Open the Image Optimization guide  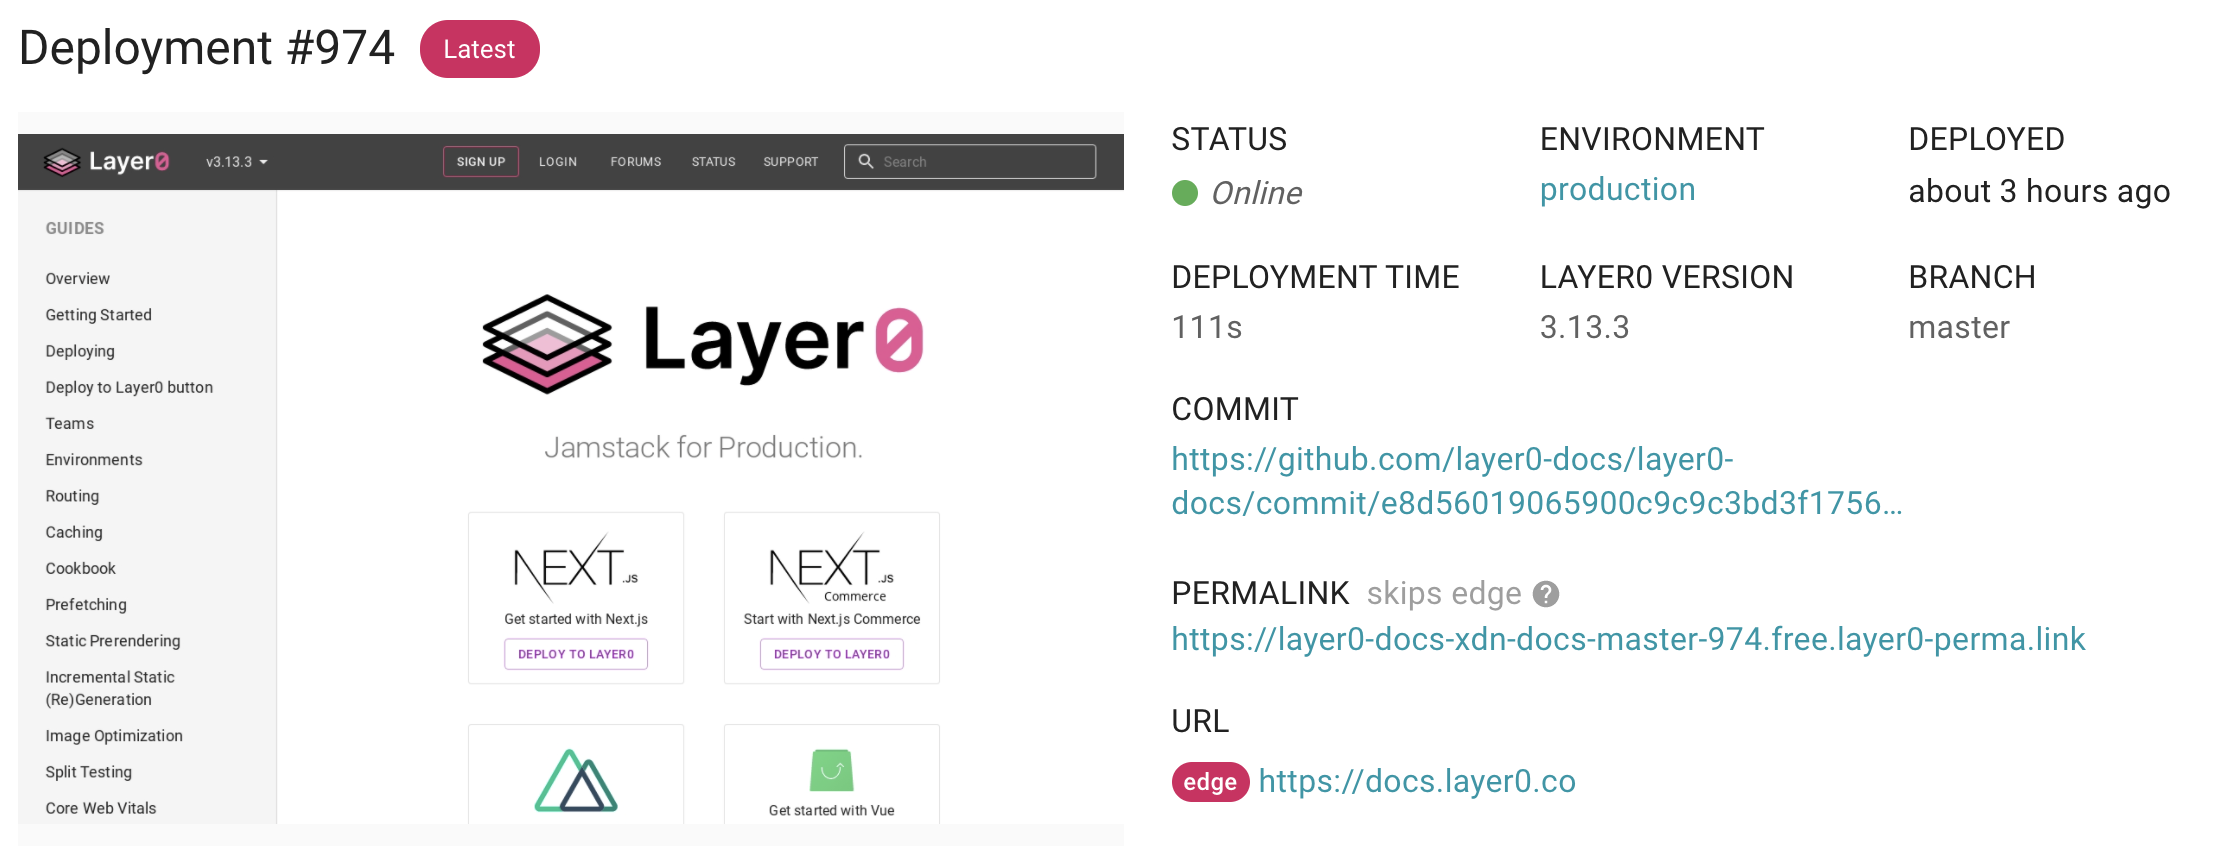114,736
